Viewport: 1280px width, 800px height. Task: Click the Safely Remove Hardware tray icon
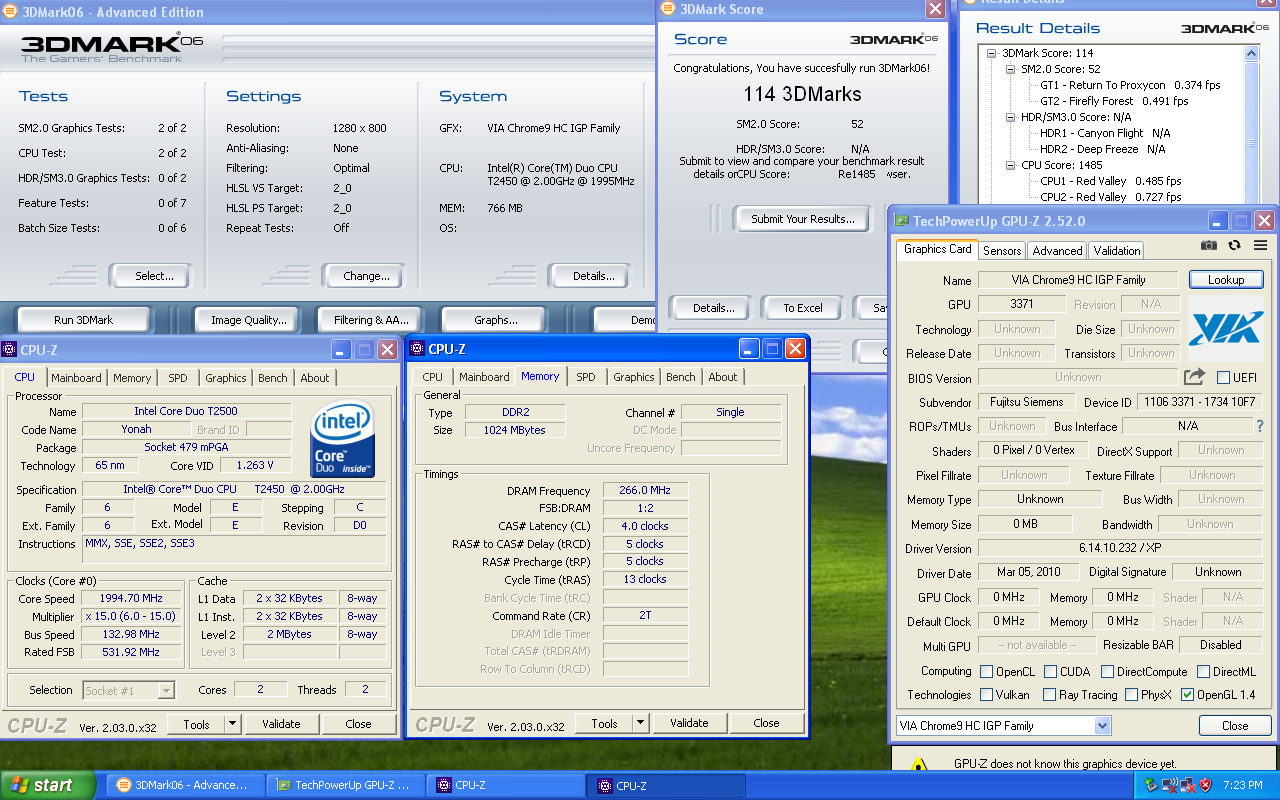coord(1151,785)
